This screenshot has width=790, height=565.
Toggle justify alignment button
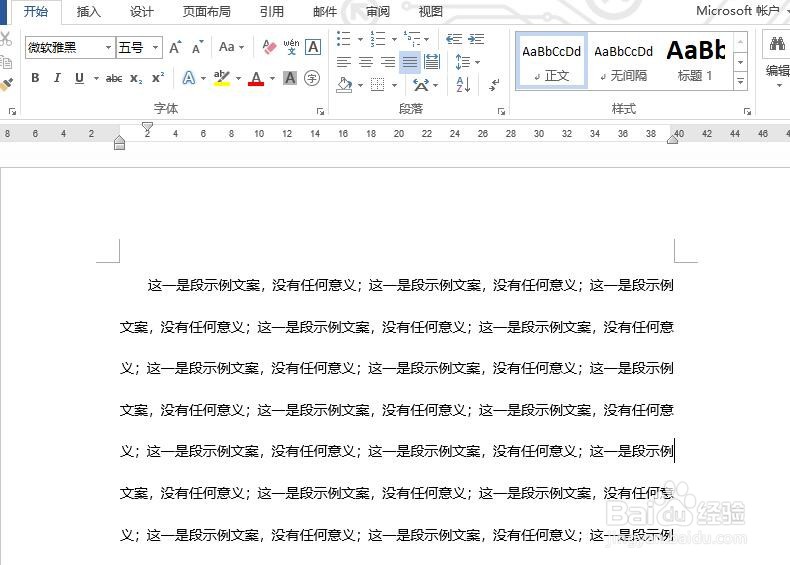(410, 62)
